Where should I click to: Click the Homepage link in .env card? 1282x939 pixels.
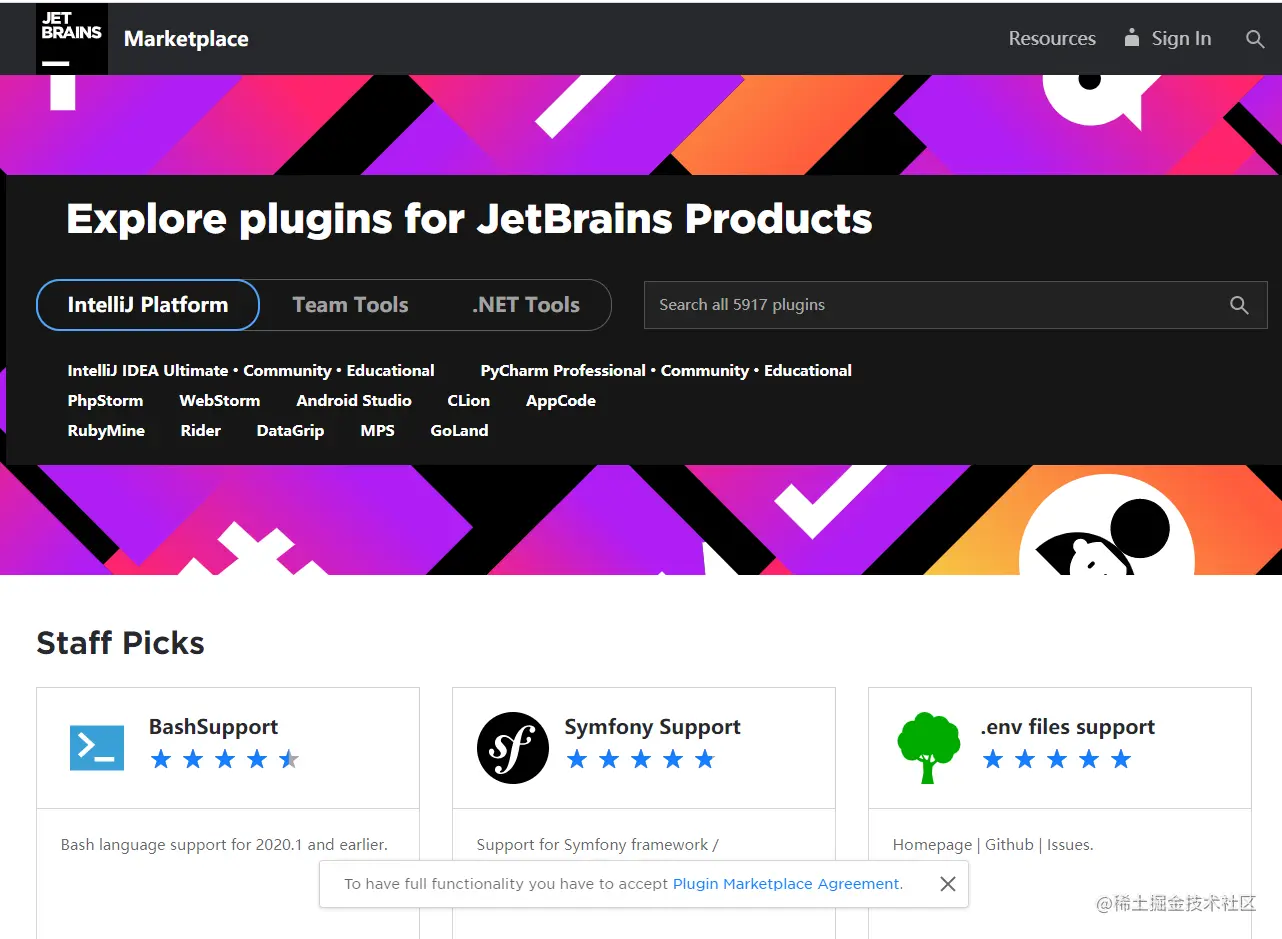(x=932, y=845)
